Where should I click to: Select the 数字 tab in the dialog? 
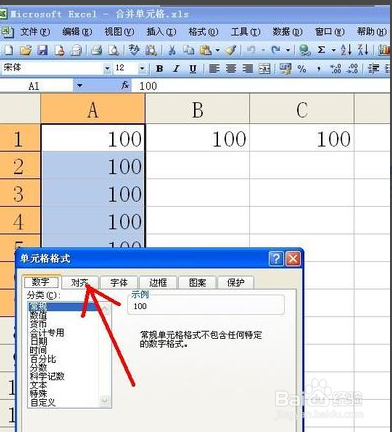(x=41, y=282)
